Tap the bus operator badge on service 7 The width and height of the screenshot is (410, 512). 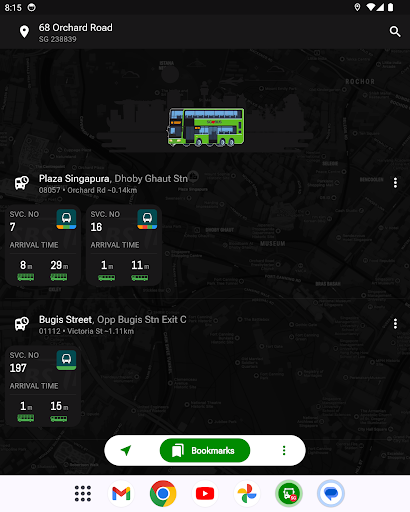(66, 219)
